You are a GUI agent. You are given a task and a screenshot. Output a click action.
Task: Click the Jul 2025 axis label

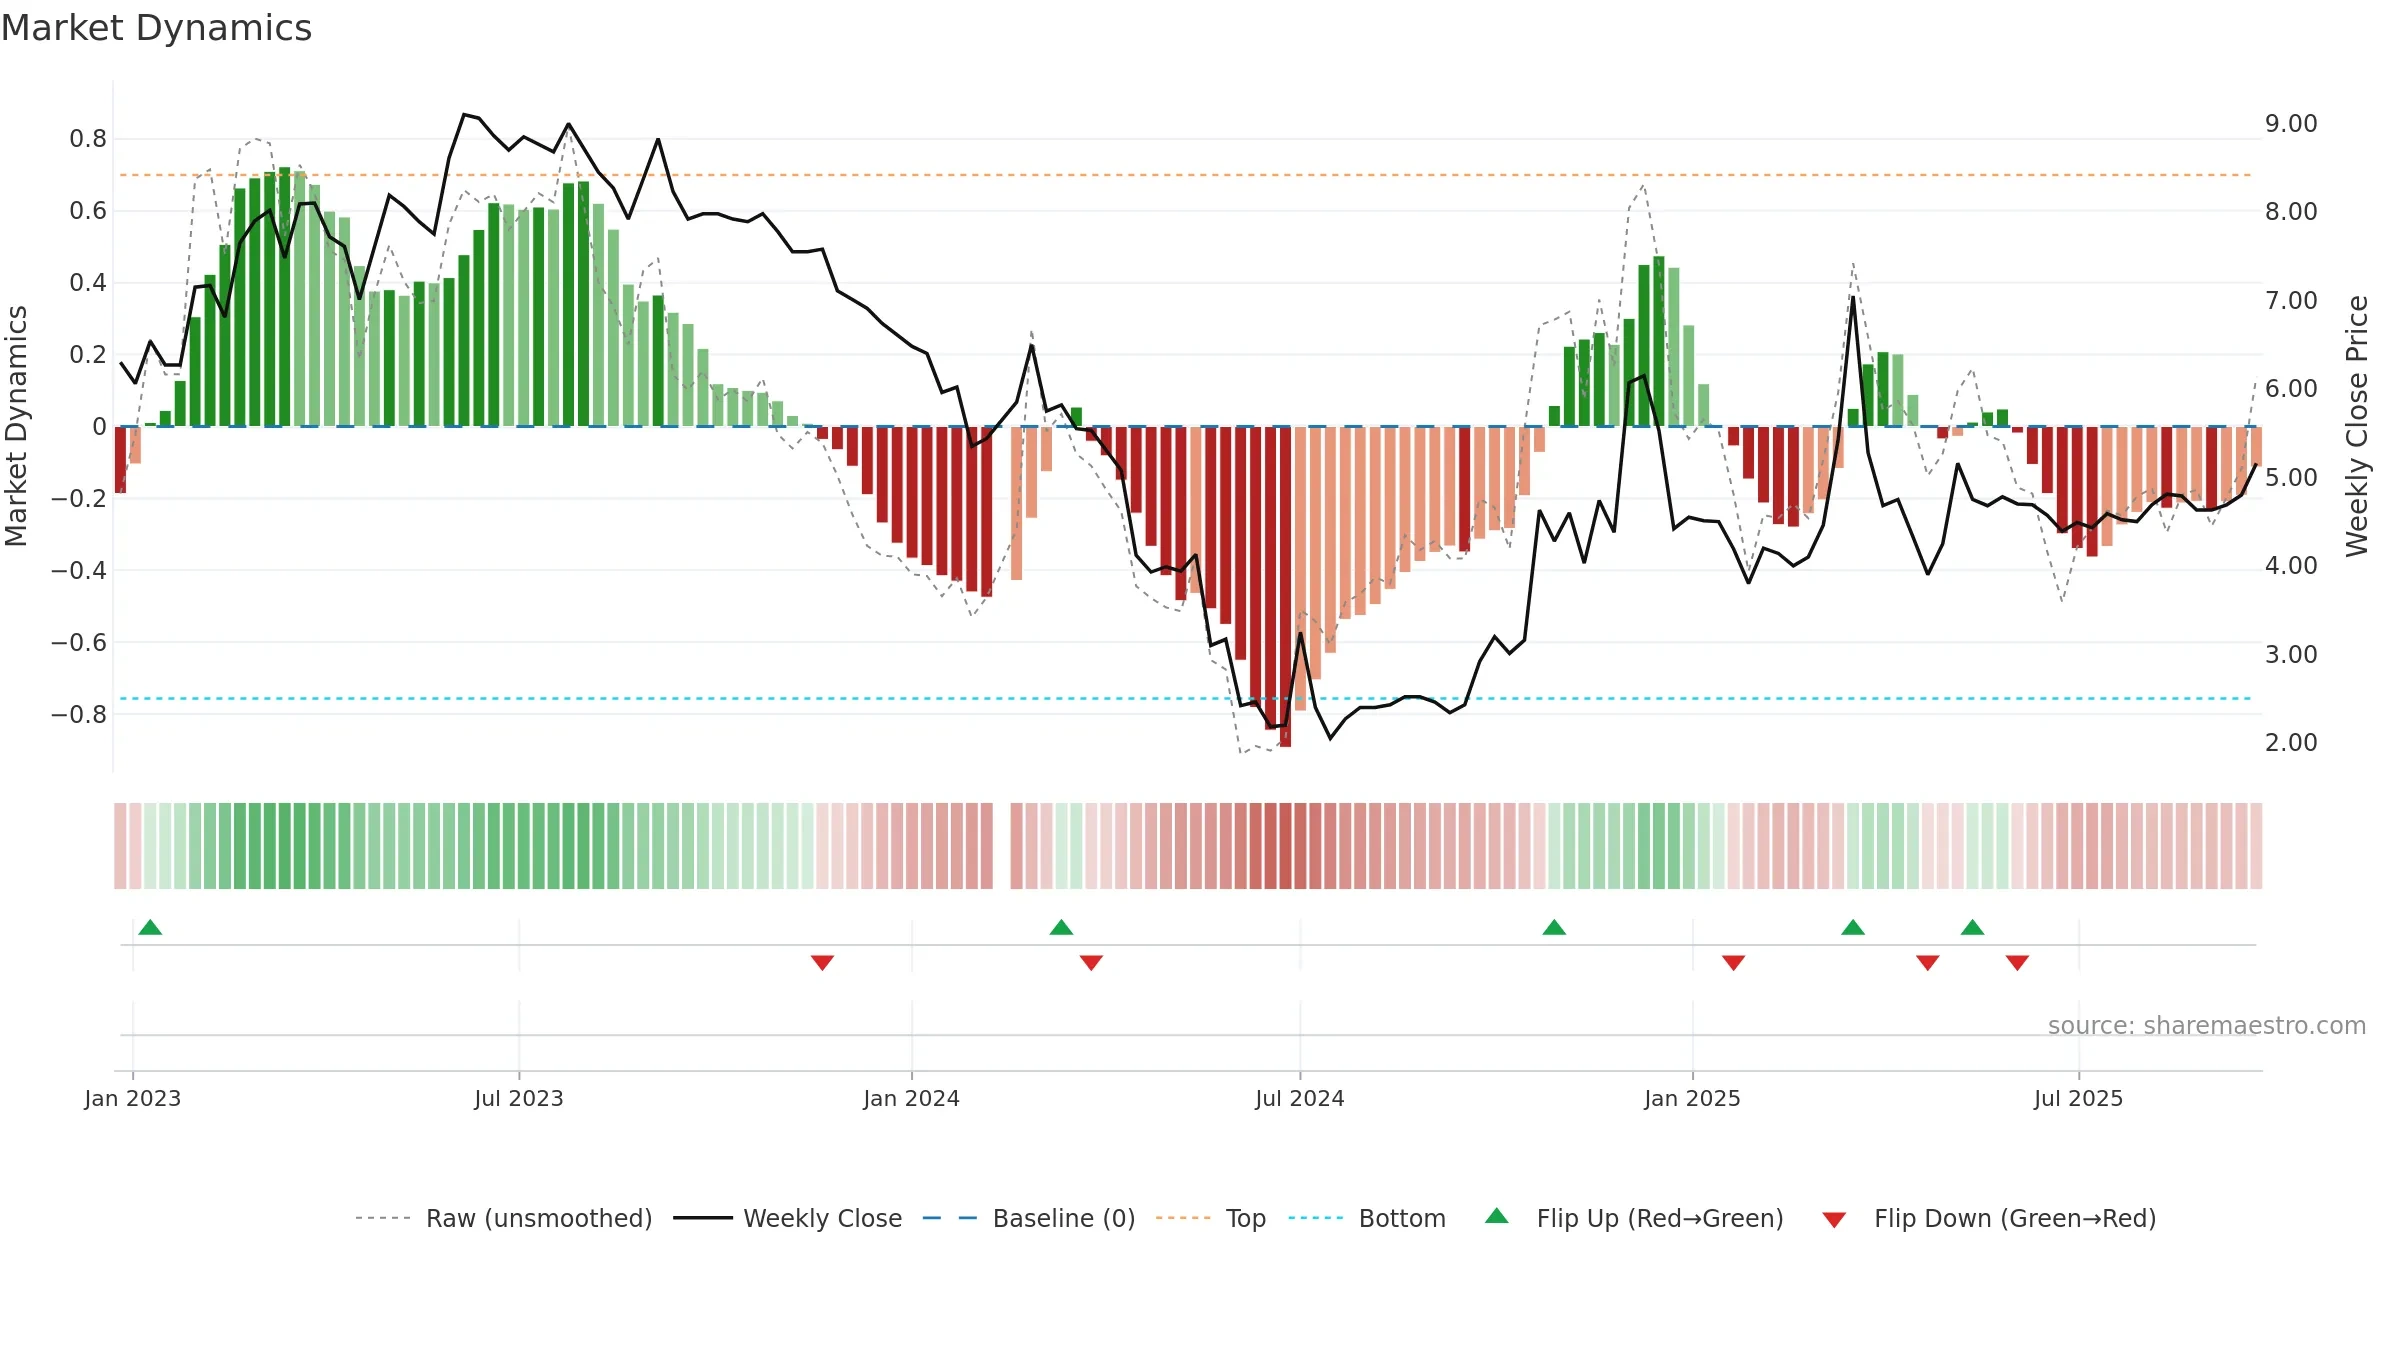click(2079, 1098)
